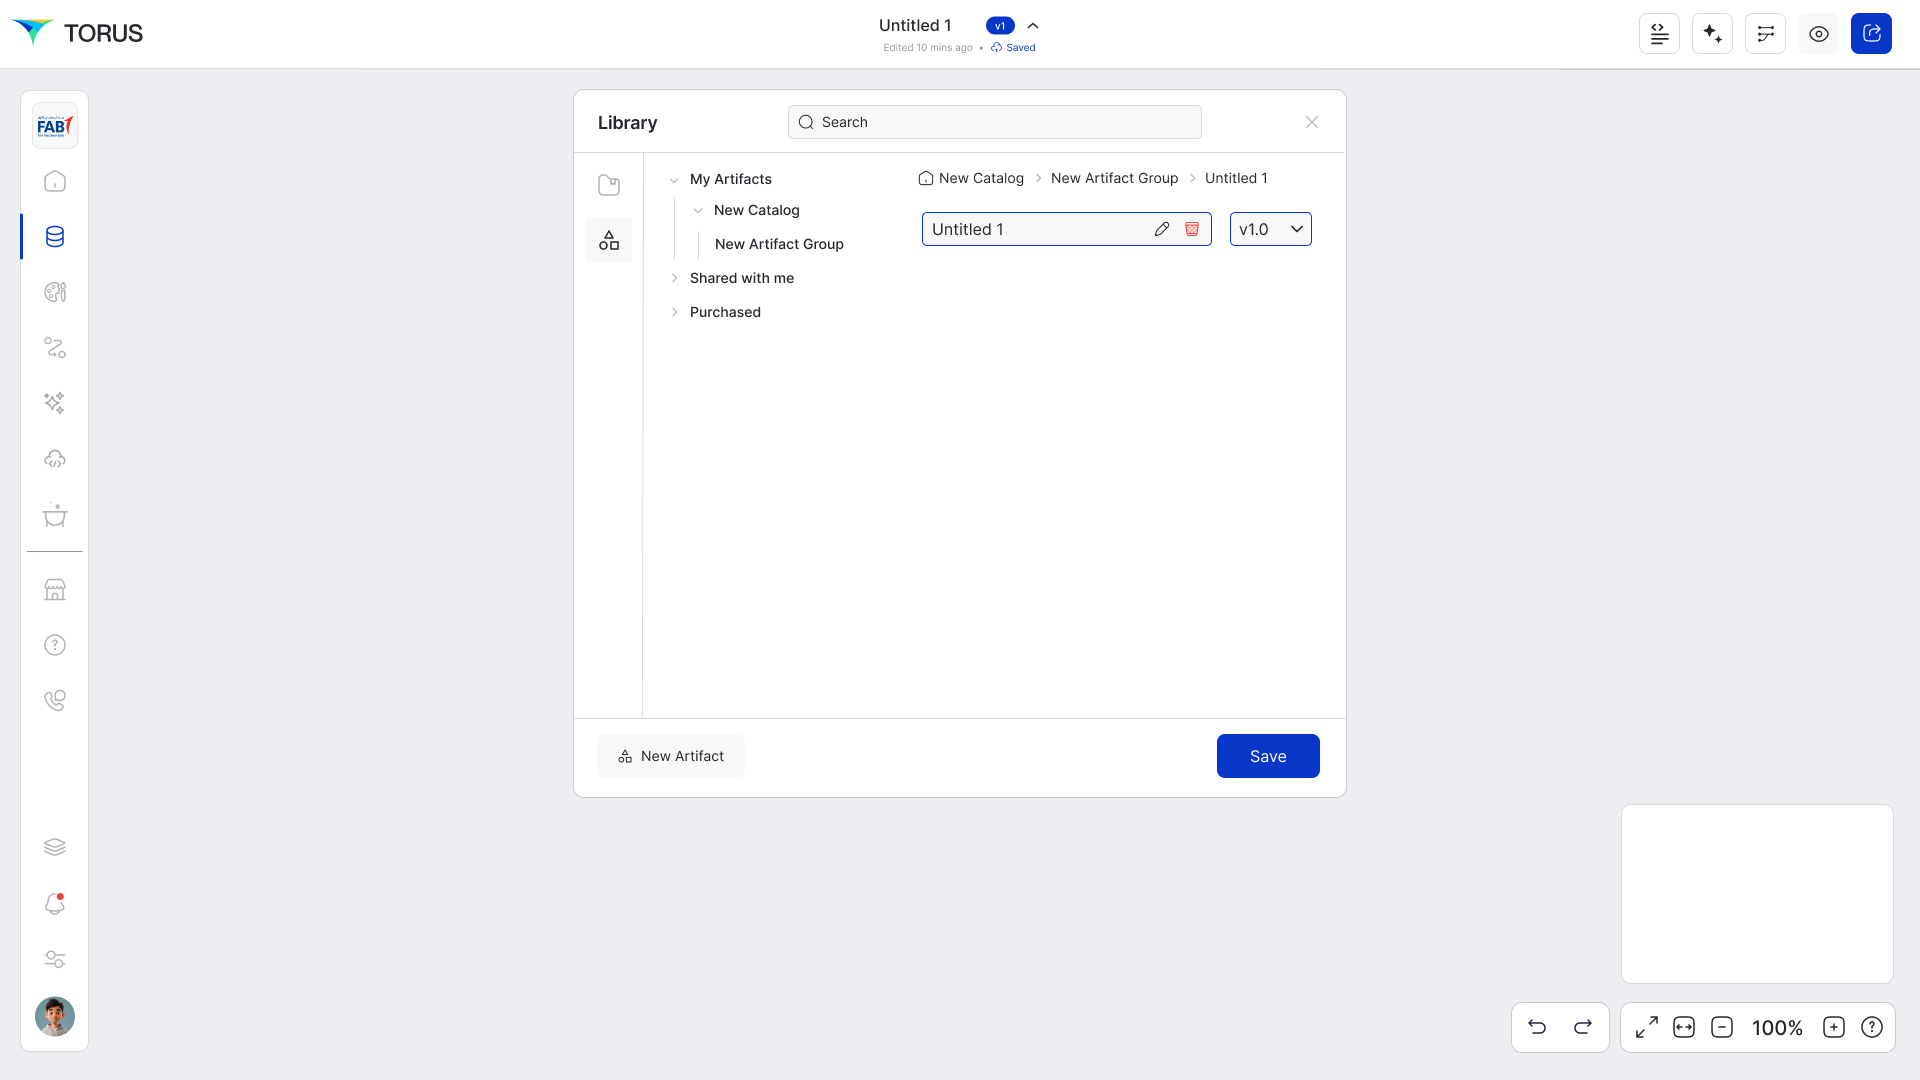The height and width of the screenshot is (1080, 1920).
Task: Open the marketplace store icon in sidebar
Action: pyautogui.click(x=55, y=590)
